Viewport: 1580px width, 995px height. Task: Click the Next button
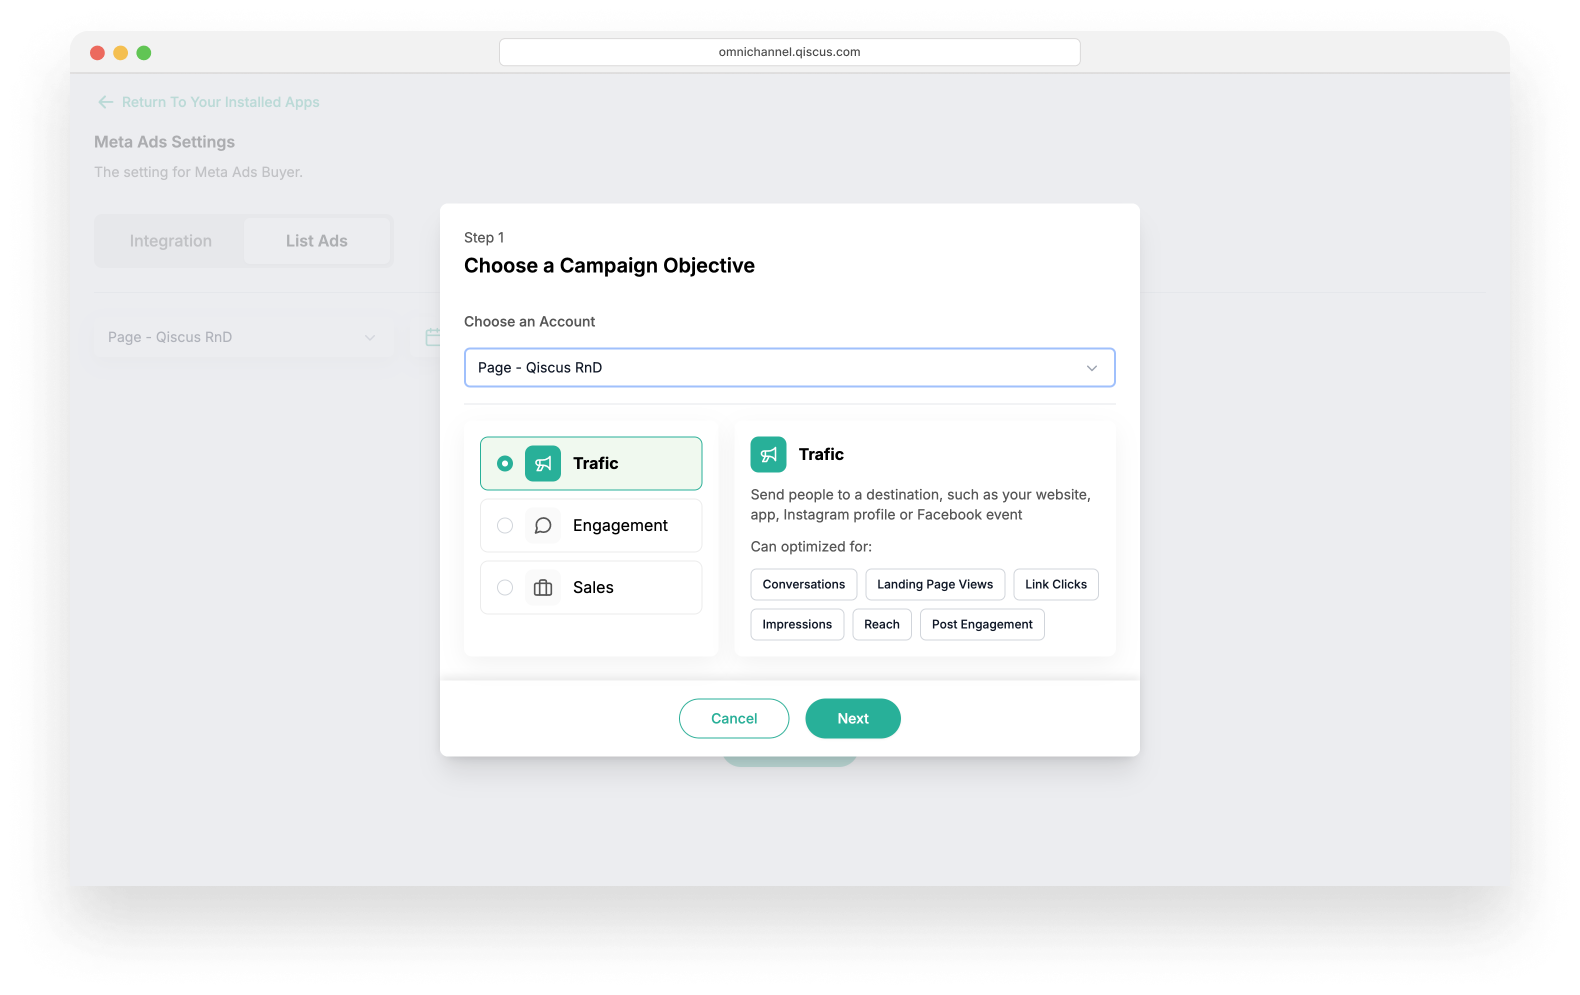(x=853, y=718)
